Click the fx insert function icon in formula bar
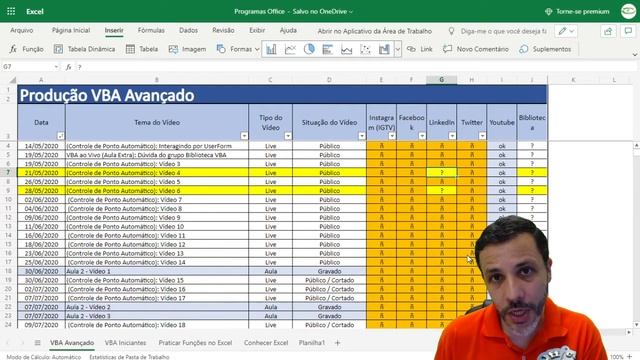The width and height of the screenshot is (640, 360). coord(69,67)
